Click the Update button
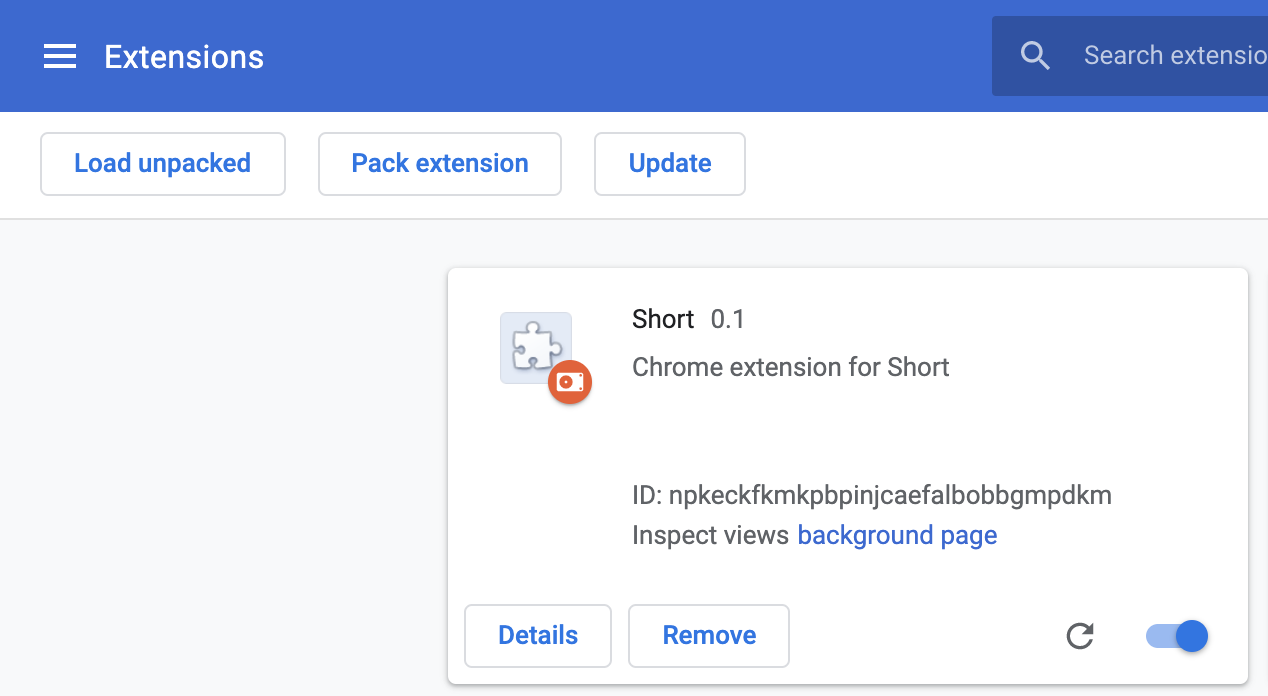 coord(670,164)
